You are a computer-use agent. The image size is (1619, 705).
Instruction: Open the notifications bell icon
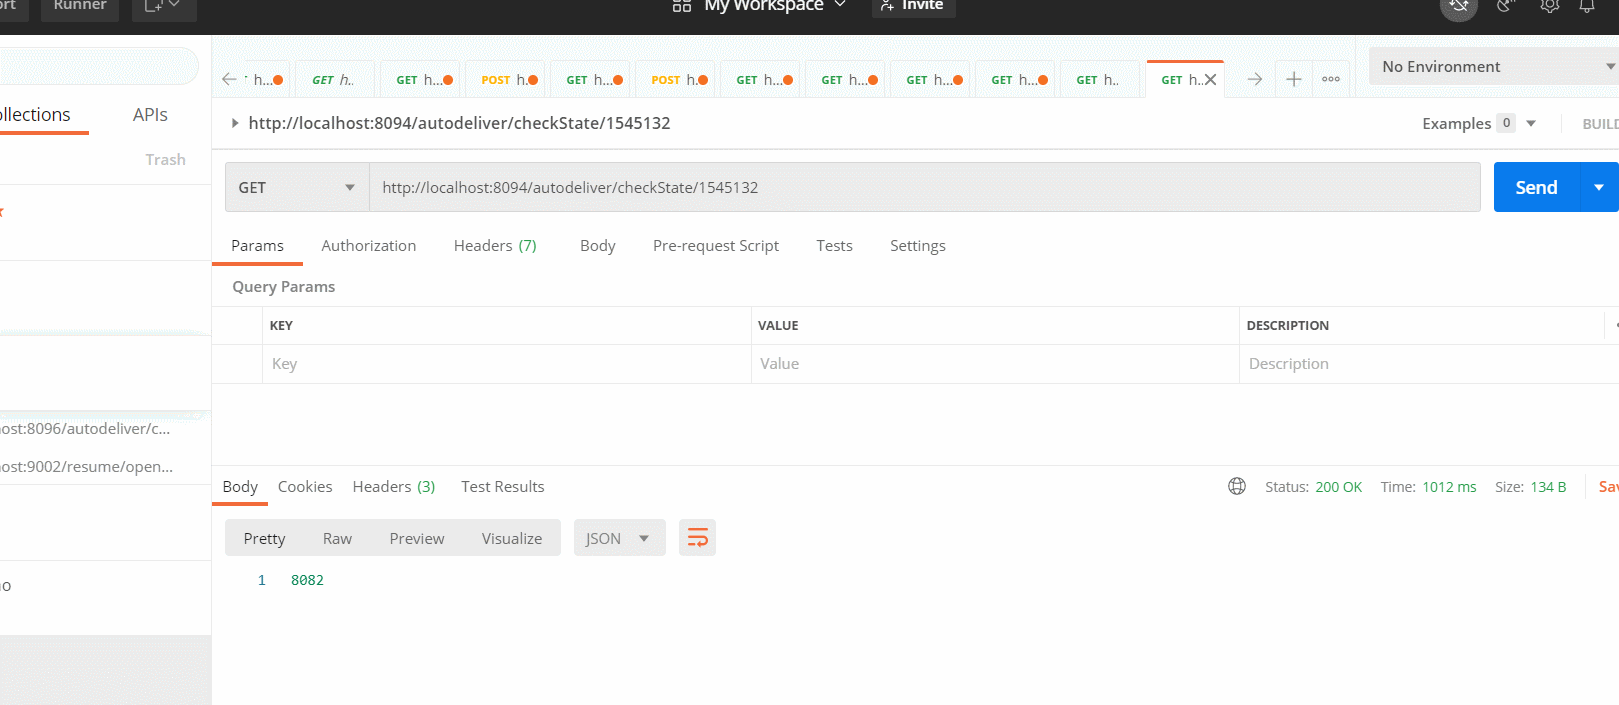[x=1587, y=7]
